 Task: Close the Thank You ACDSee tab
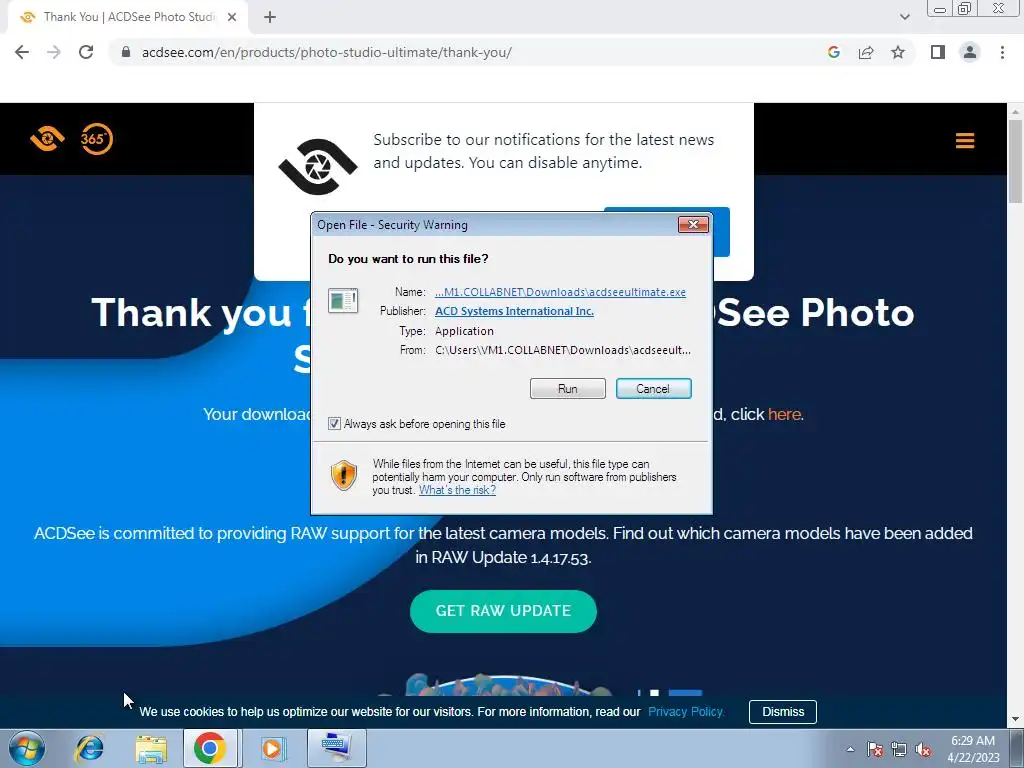(x=232, y=18)
